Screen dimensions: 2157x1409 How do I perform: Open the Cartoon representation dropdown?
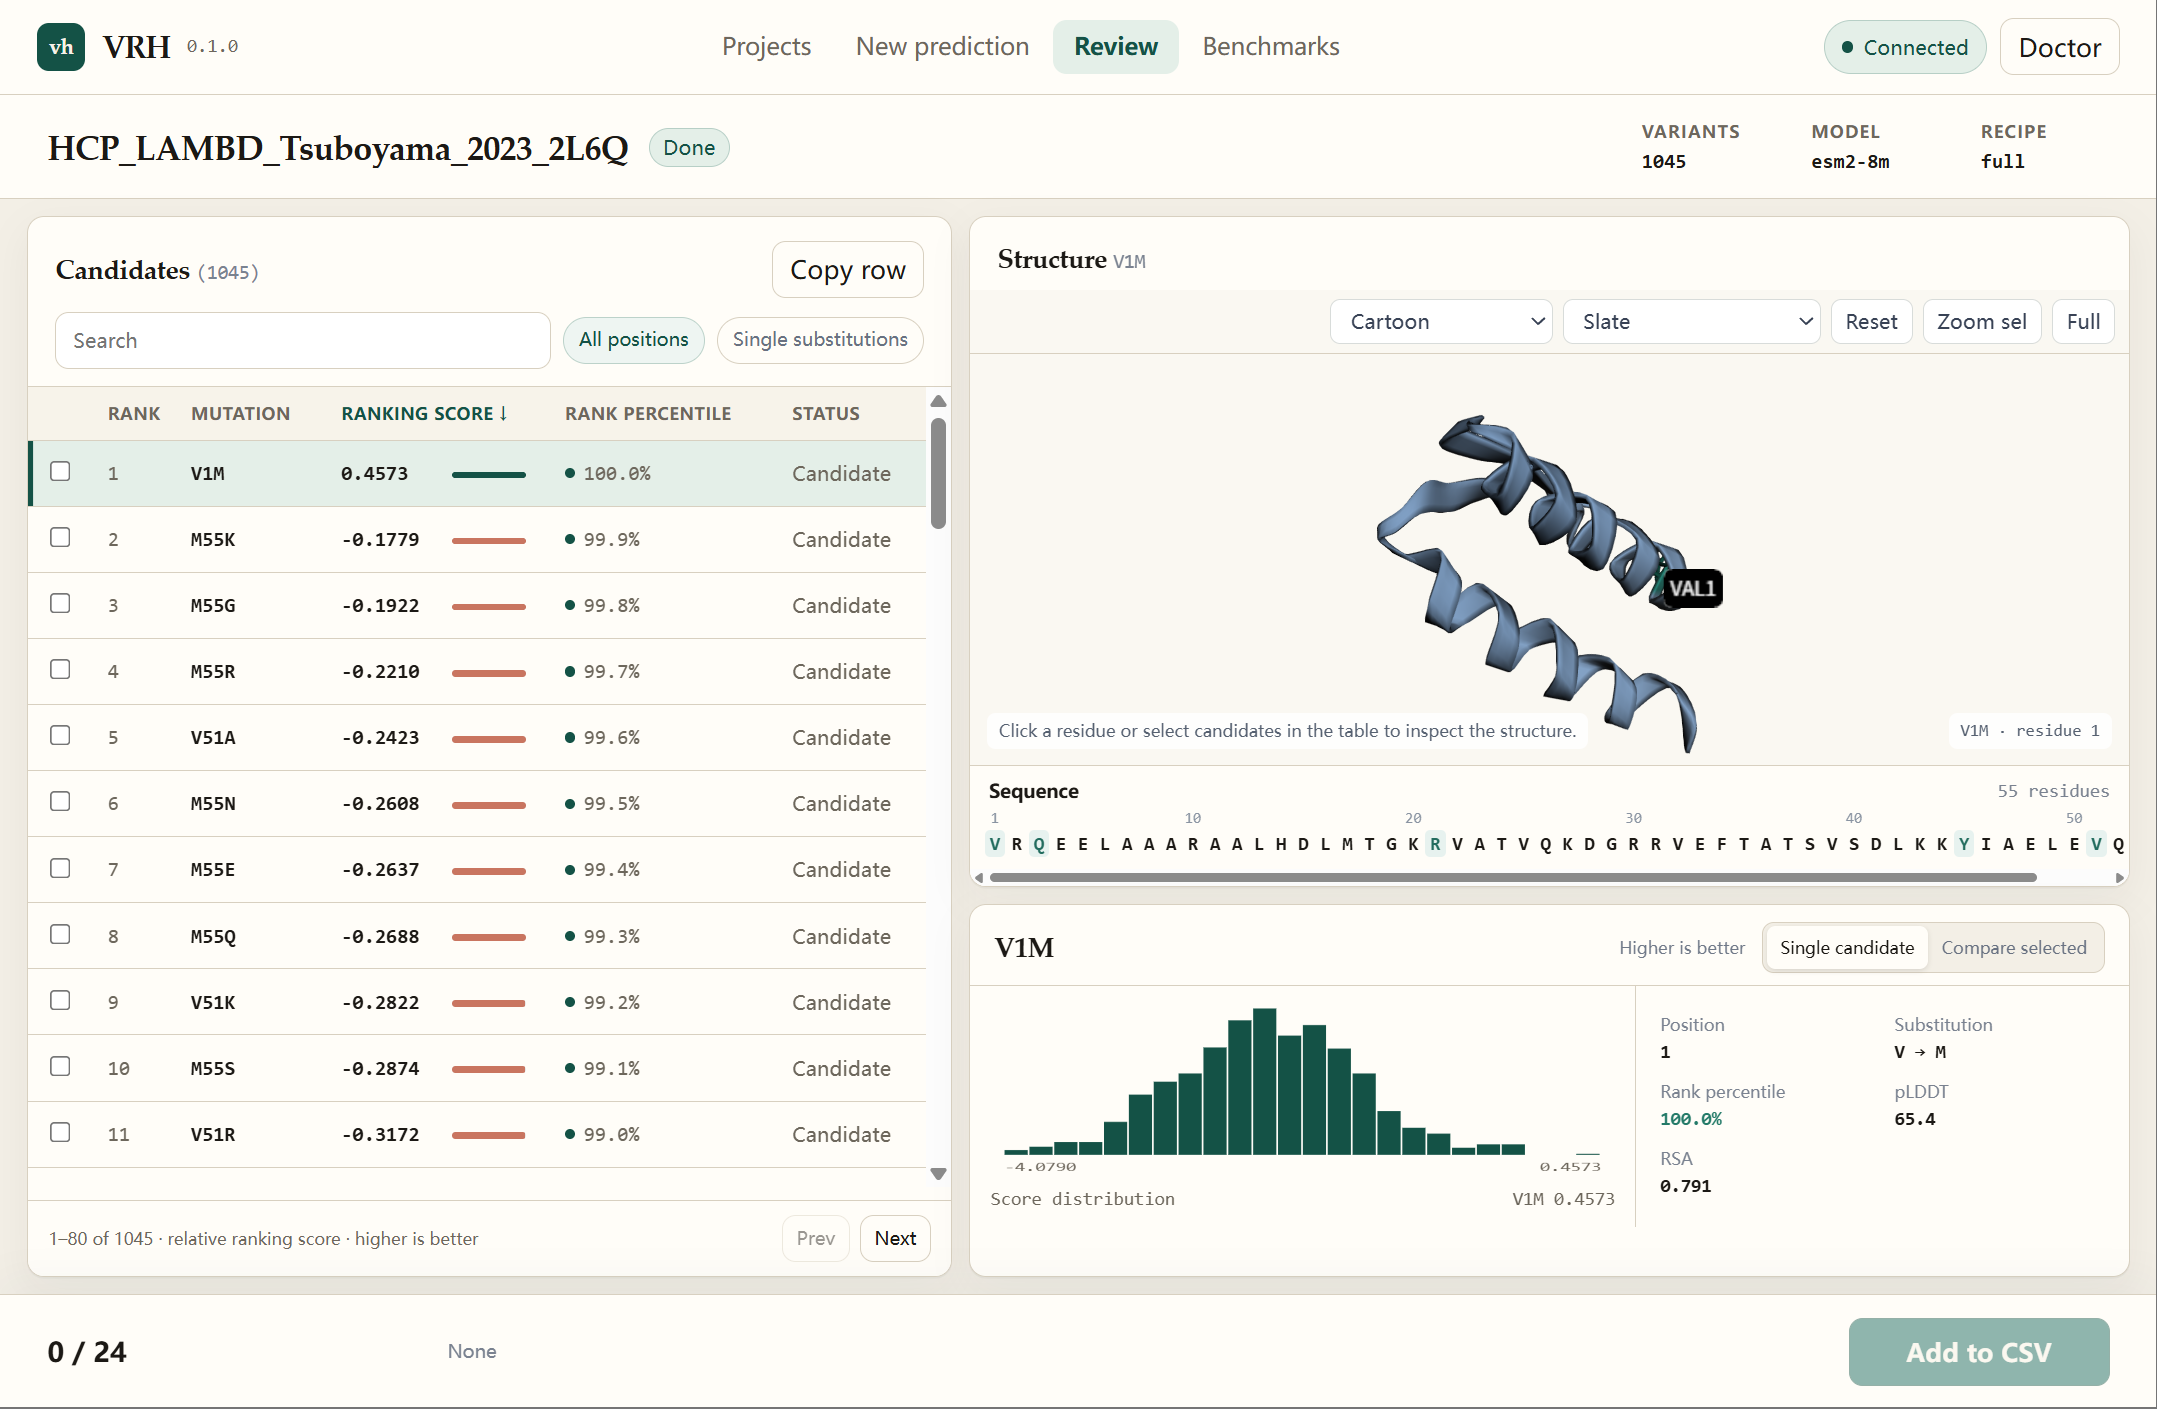(1441, 322)
